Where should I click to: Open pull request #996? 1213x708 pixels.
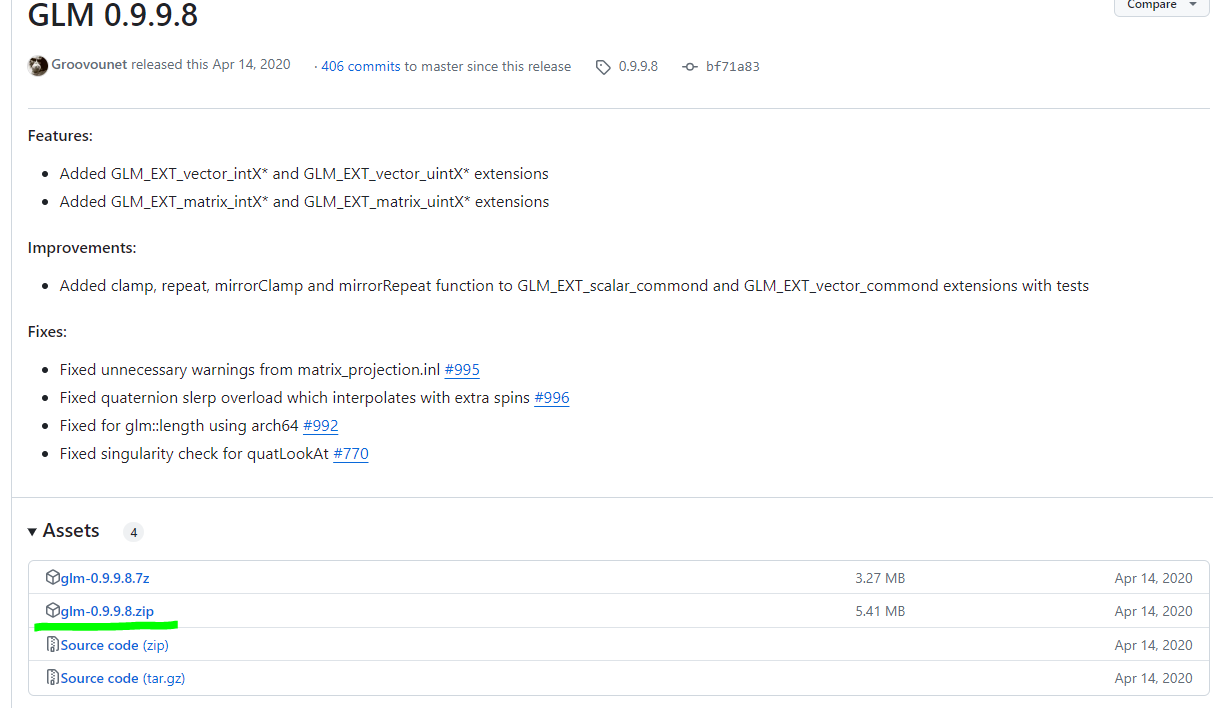point(551,397)
